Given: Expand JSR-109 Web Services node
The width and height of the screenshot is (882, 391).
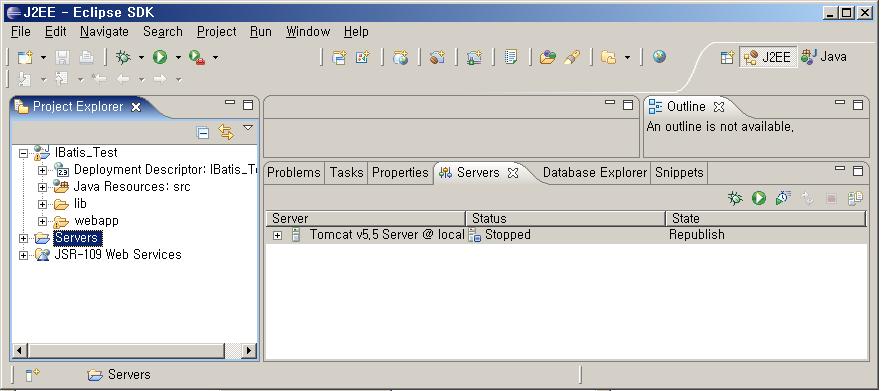Looking at the screenshot, I should coord(23,255).
